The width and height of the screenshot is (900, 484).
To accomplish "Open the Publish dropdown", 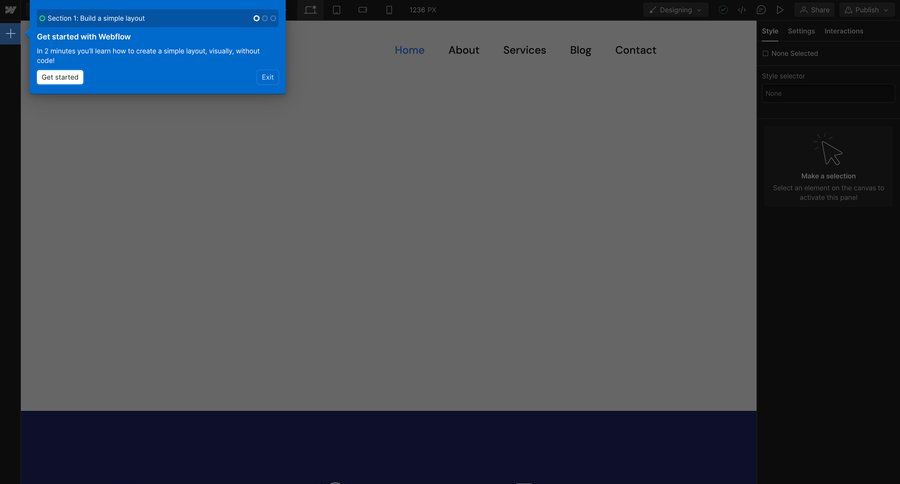I will pyautogui.click(x=867, y=10).
